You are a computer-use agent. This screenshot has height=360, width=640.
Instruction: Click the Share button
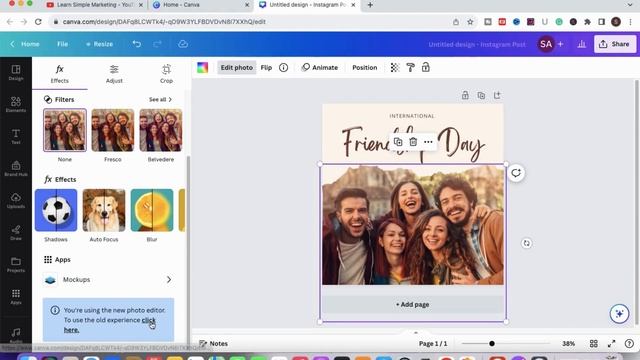click(x=614, y=44)
